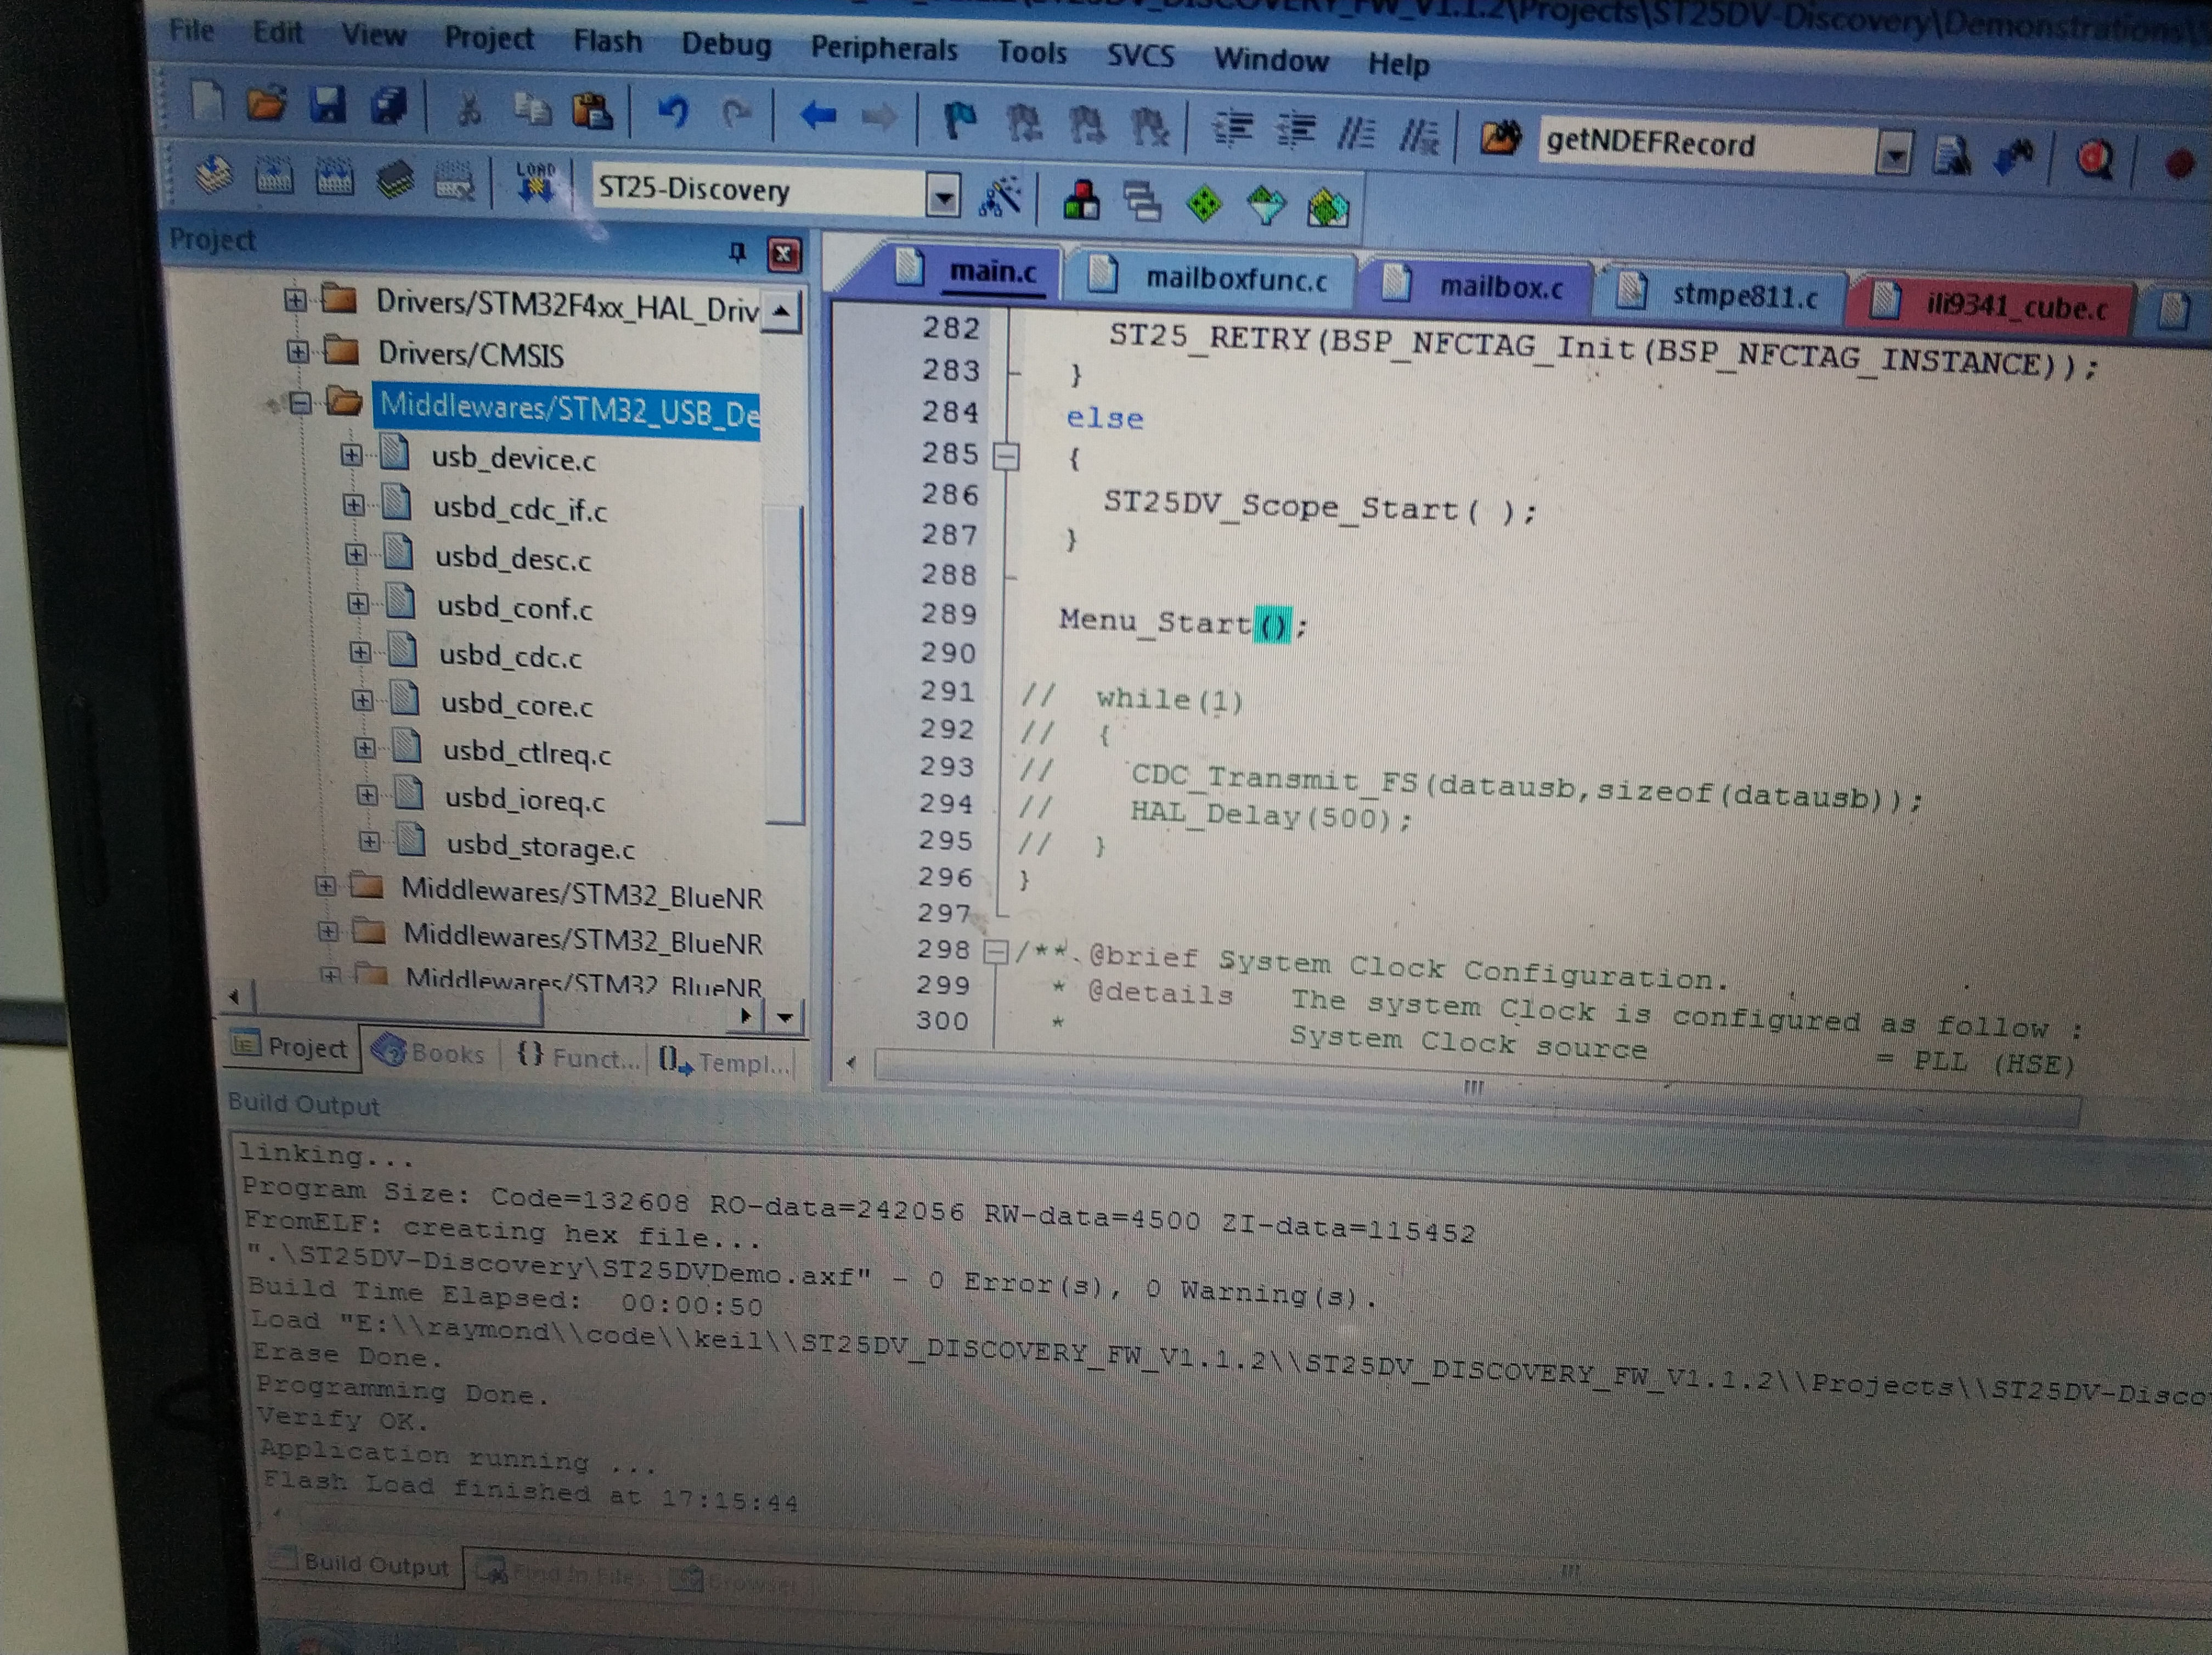Click the project tree scroll up arrow
Screen dimensions: 2212x1655
point(781,311)
